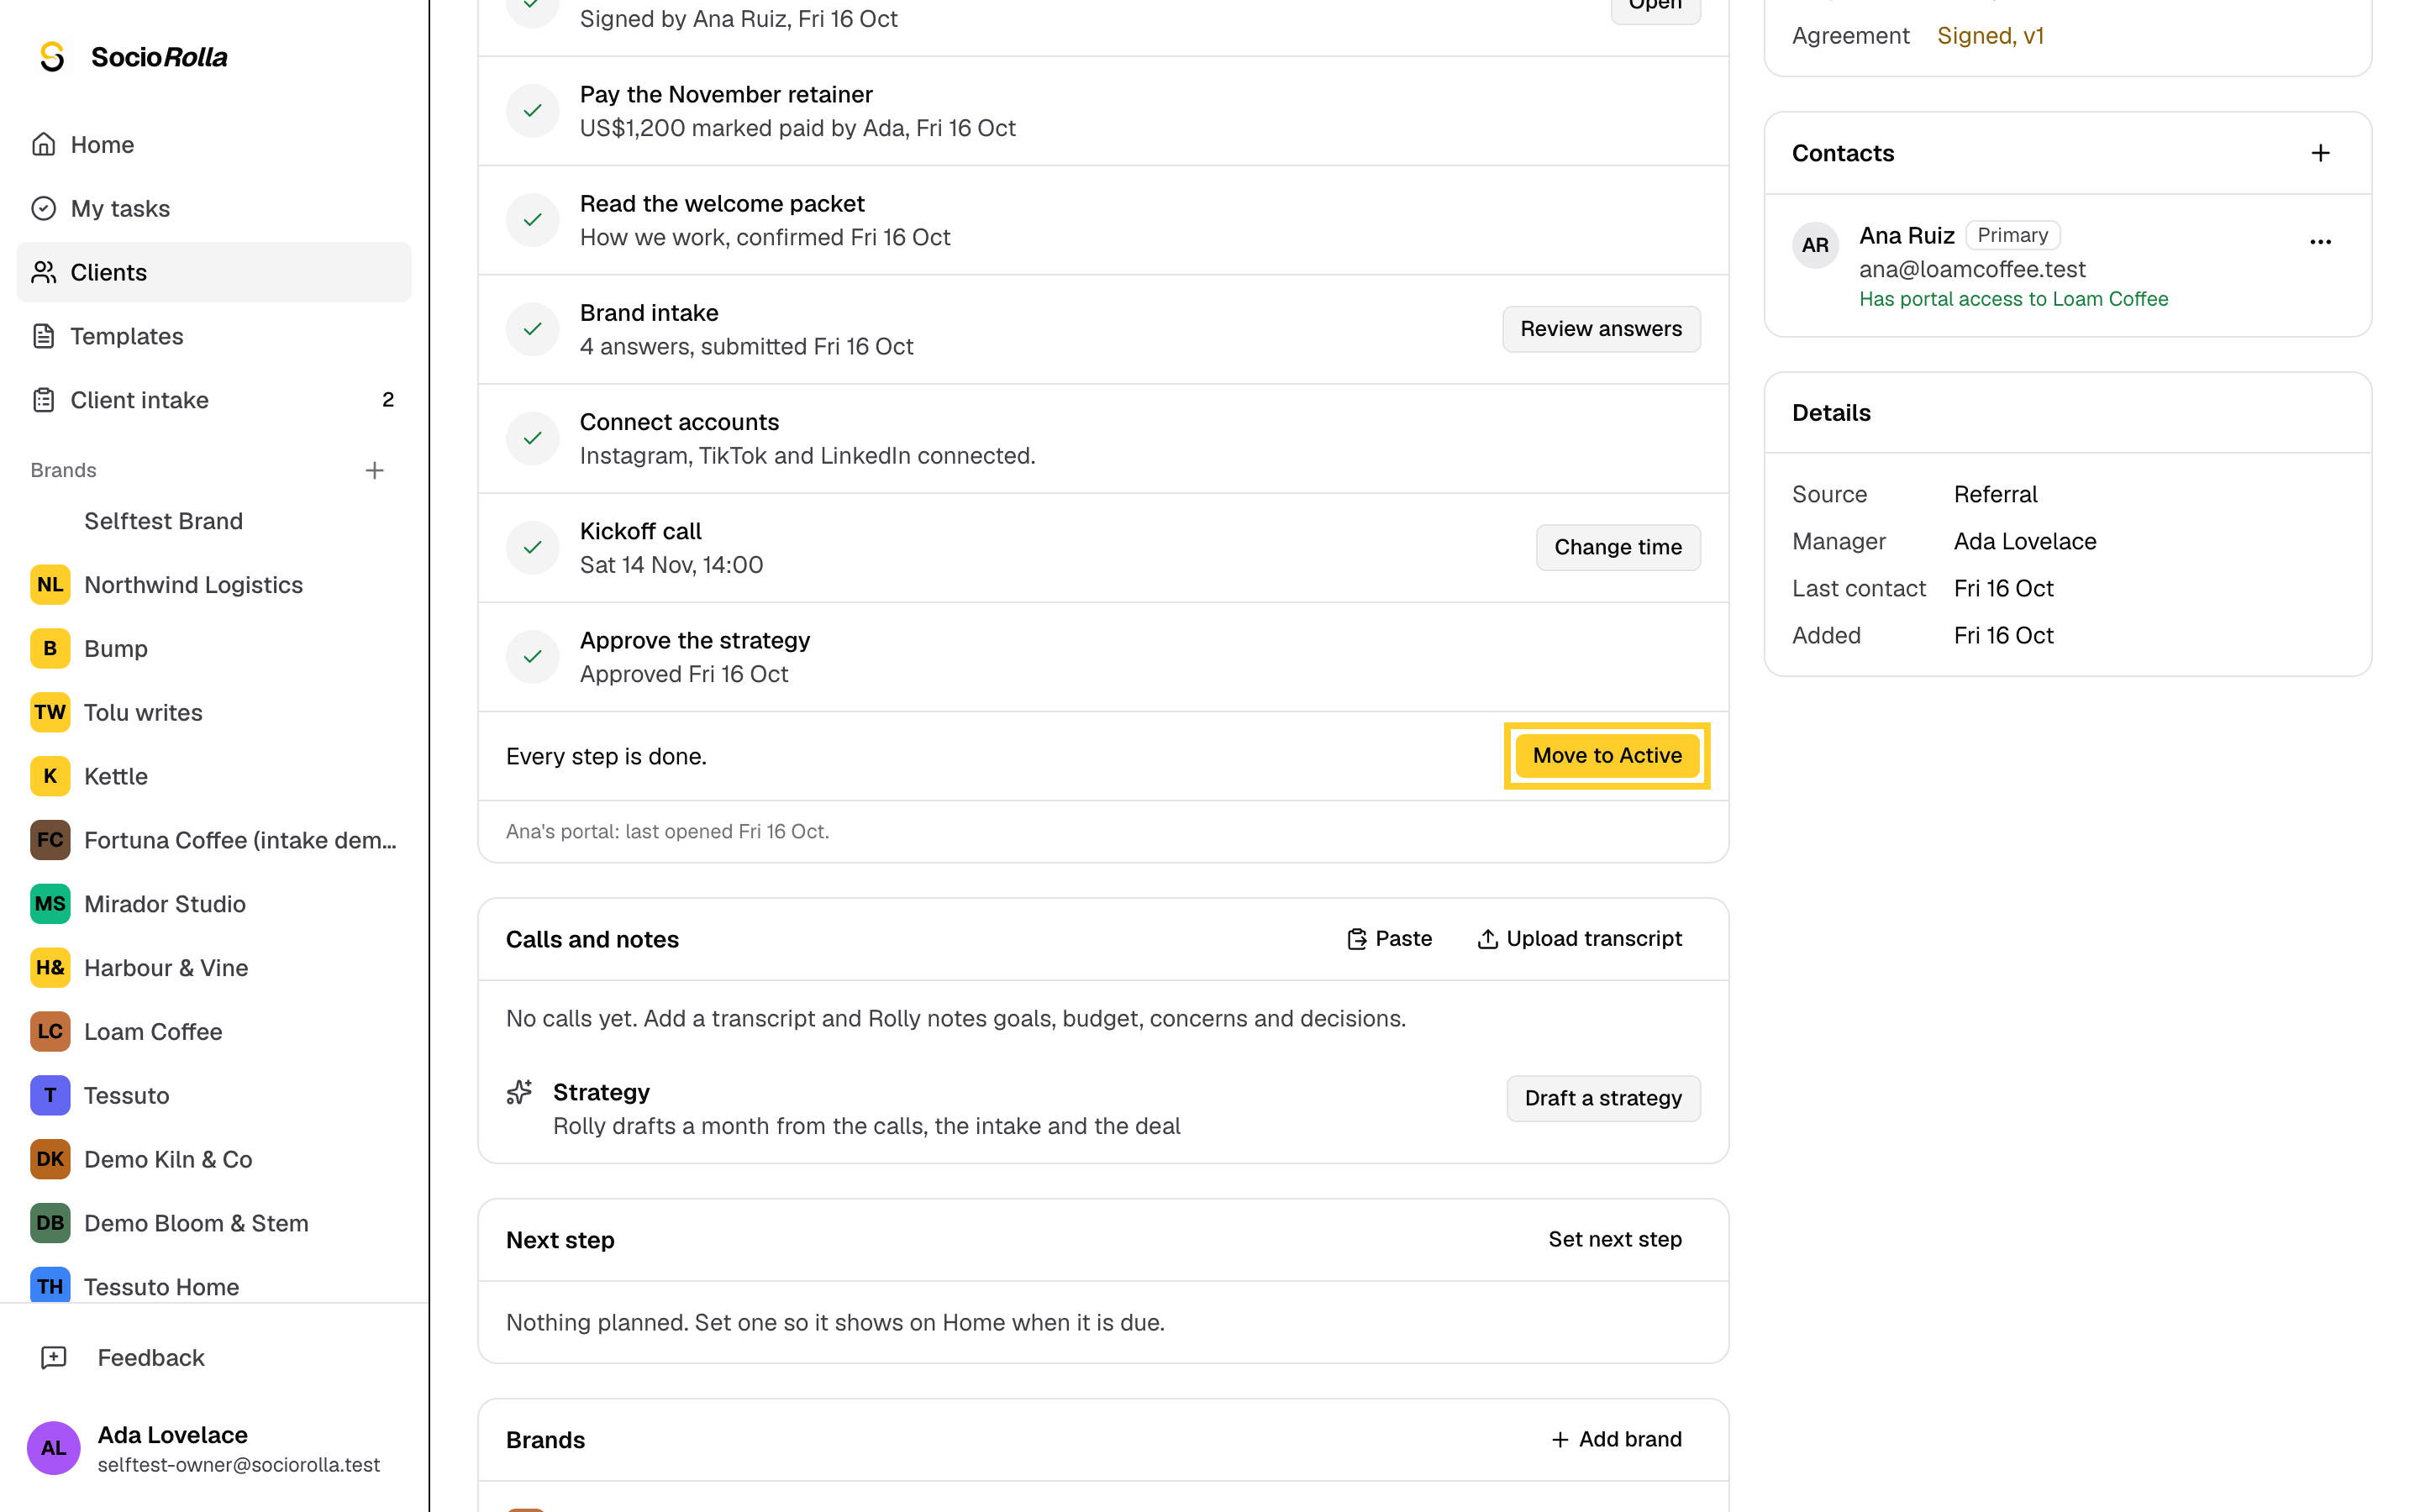Toggle the Pay the November retainer checkmark
The height and width of the screenshot is (1512, 2420).
(532, 111)
